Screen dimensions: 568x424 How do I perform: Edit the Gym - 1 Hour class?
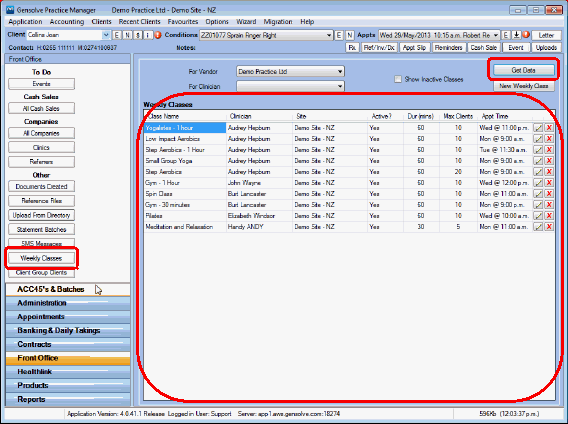538,183
